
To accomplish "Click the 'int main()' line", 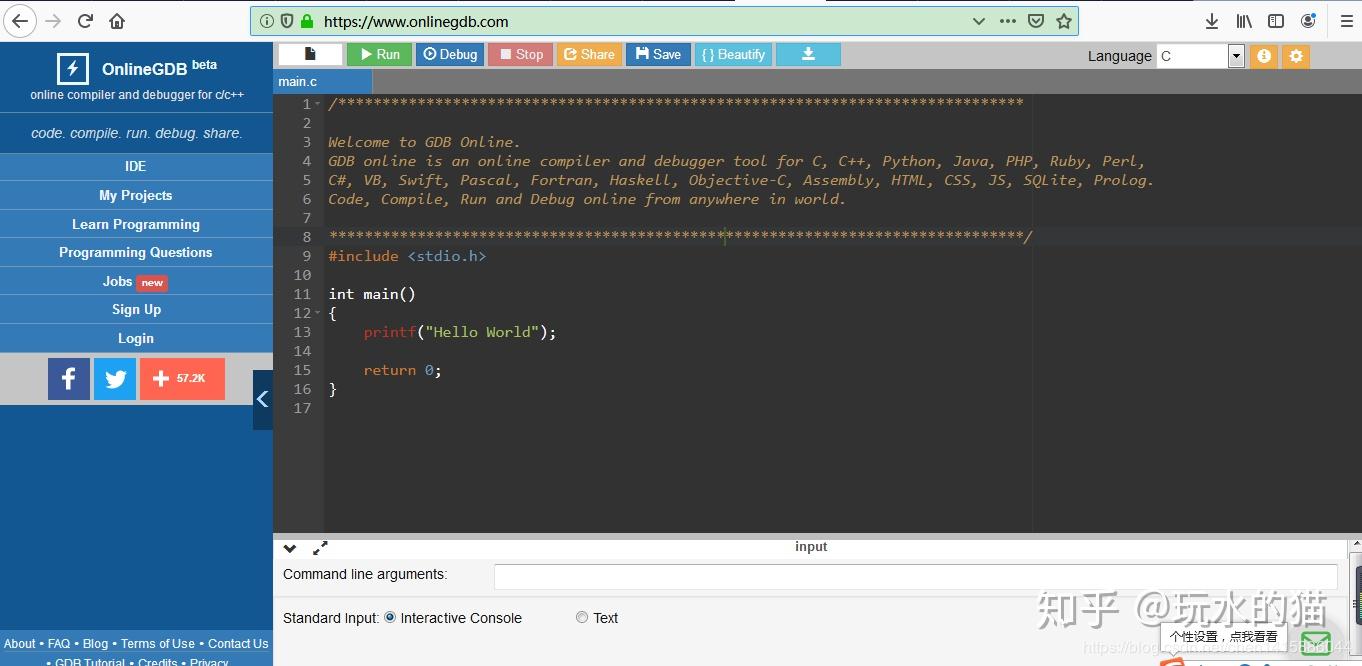I will (372, 294).
